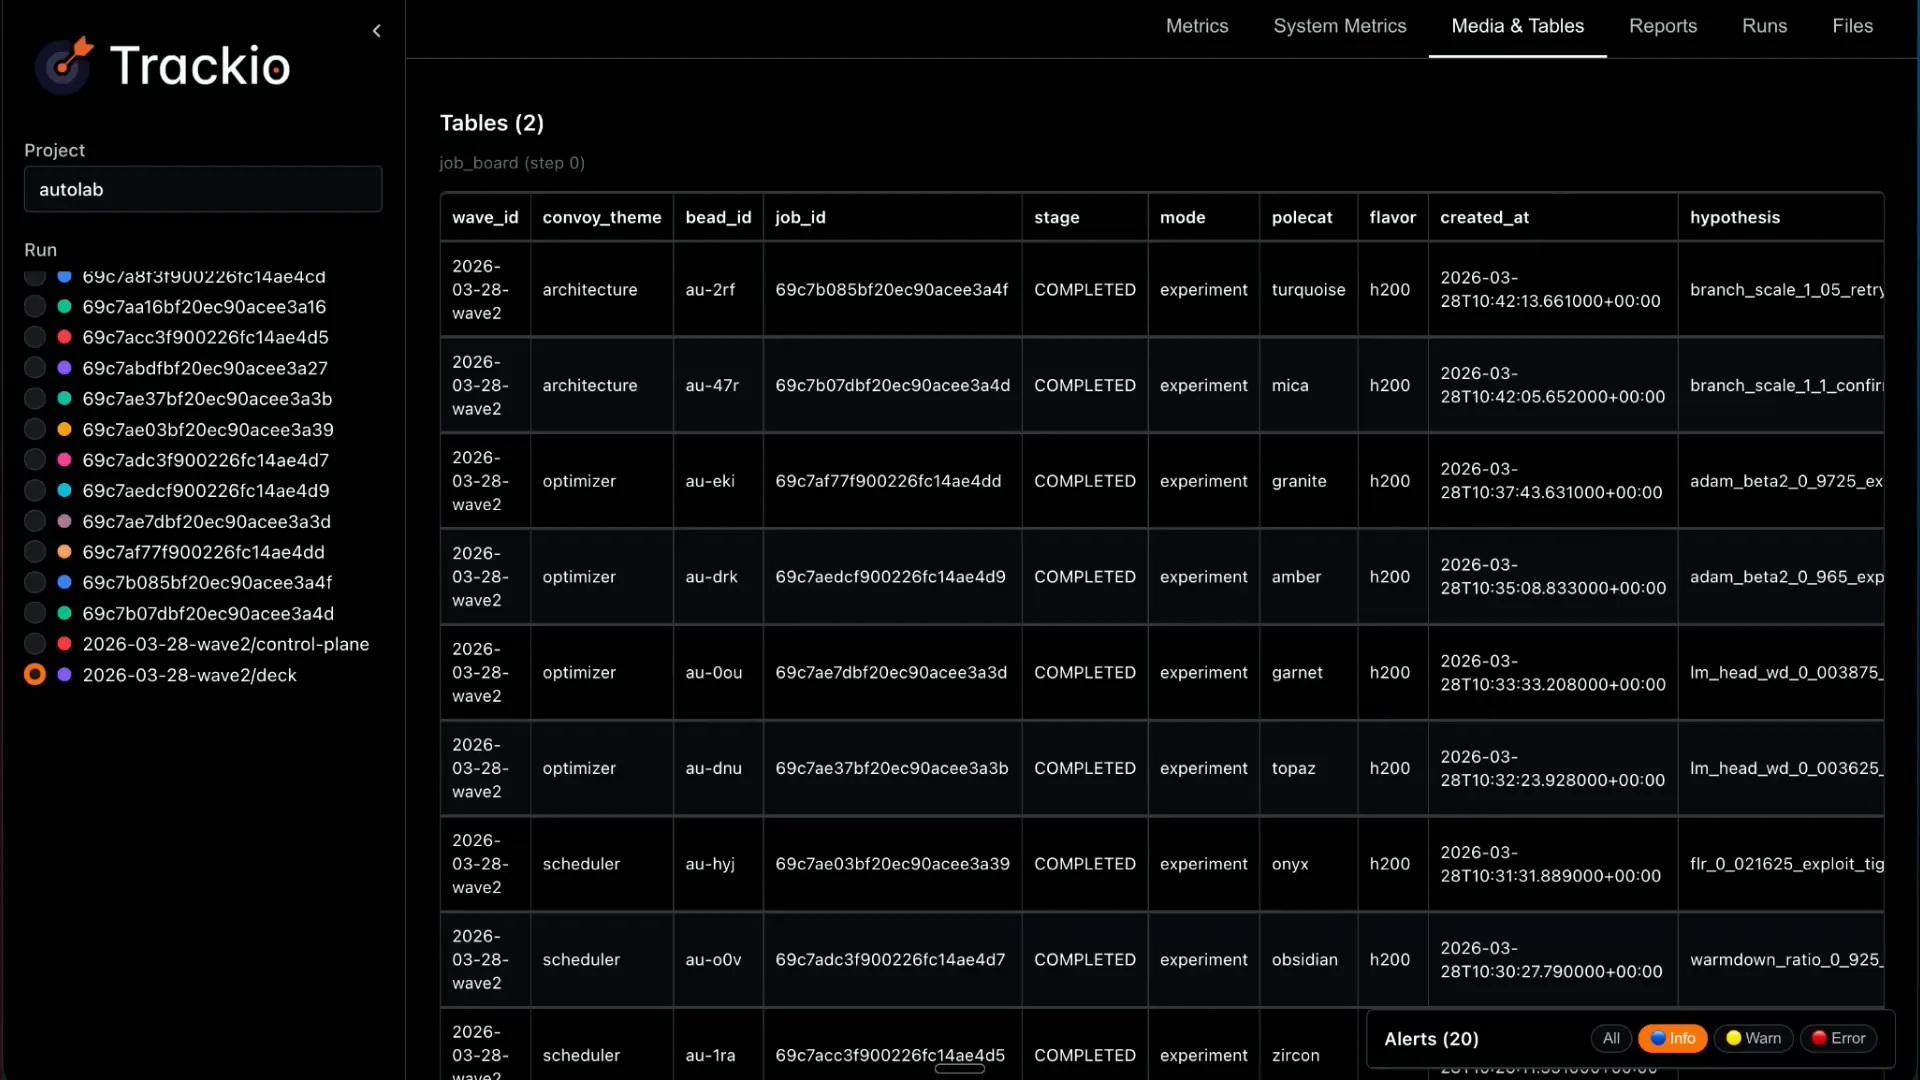This screenshot has height=1080, width=1920.
Task: Switch to the Reports tab
Action: click(x=1663, y=26)
